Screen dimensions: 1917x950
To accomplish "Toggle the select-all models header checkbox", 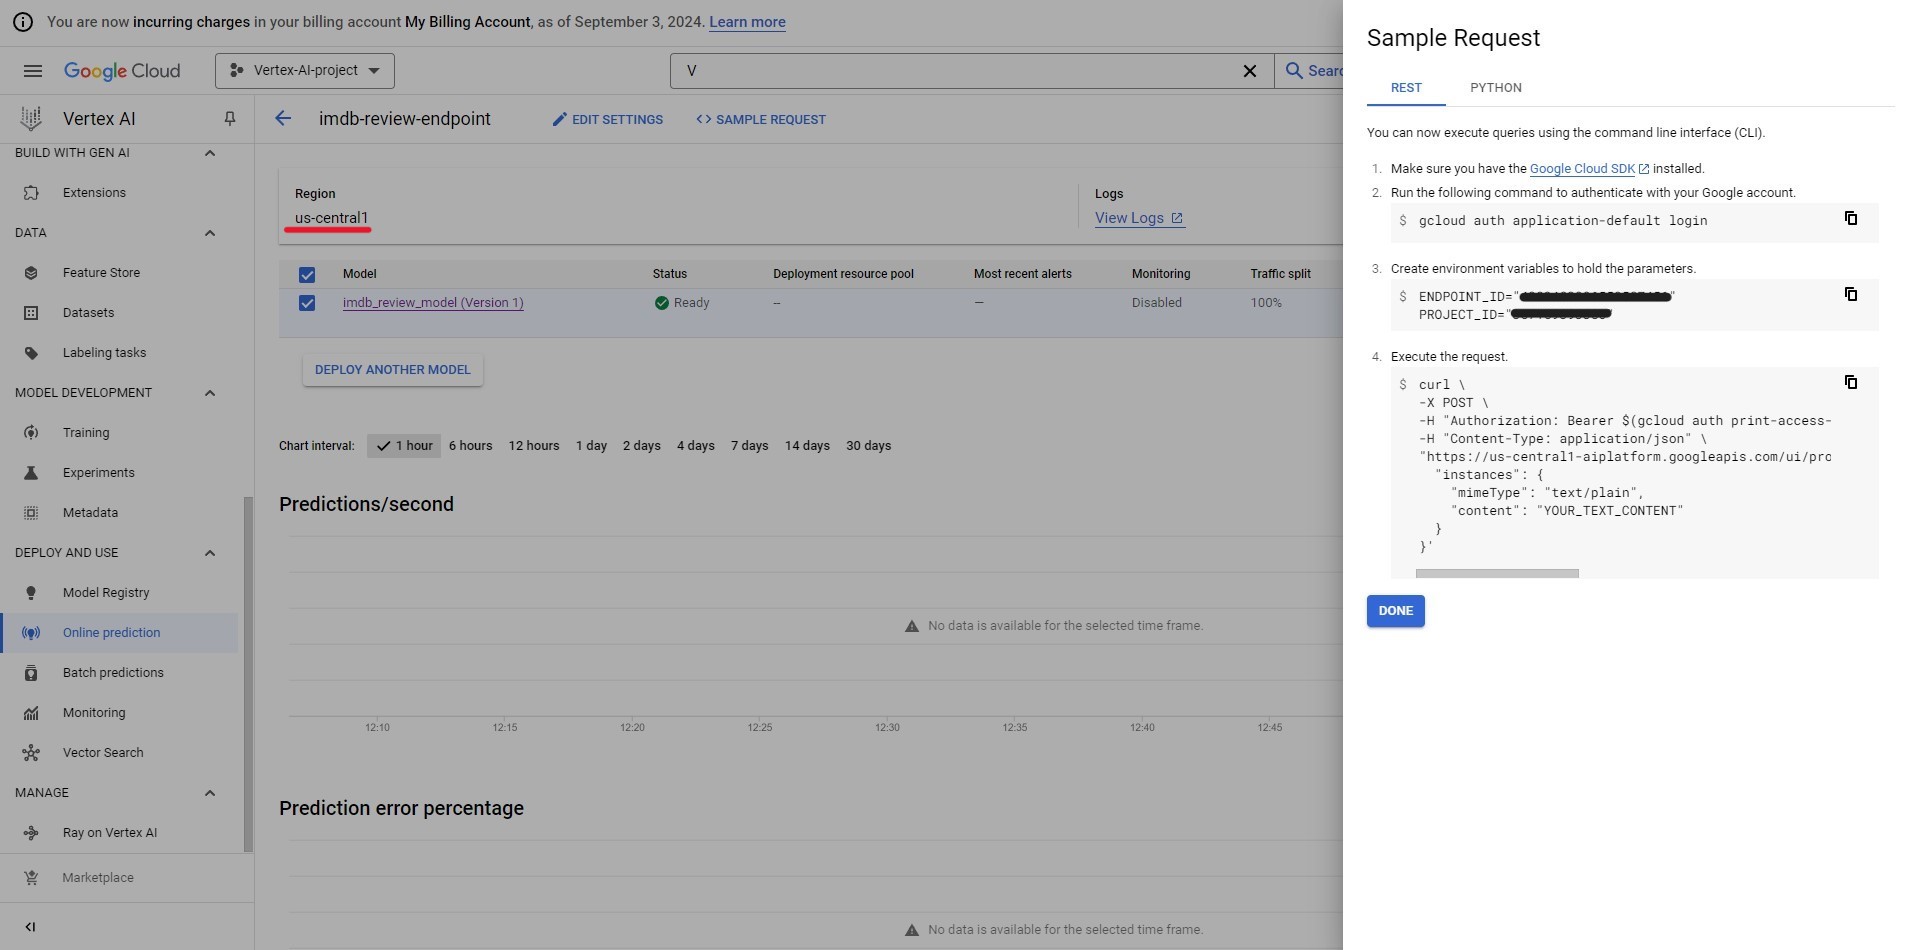I will tap(307, 275).
